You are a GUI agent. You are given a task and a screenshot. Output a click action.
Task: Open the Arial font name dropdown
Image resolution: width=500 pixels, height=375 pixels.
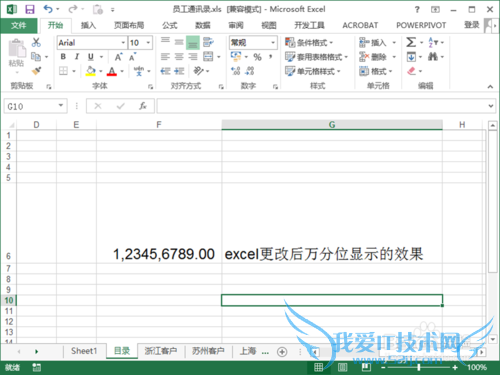pos(123,43)
